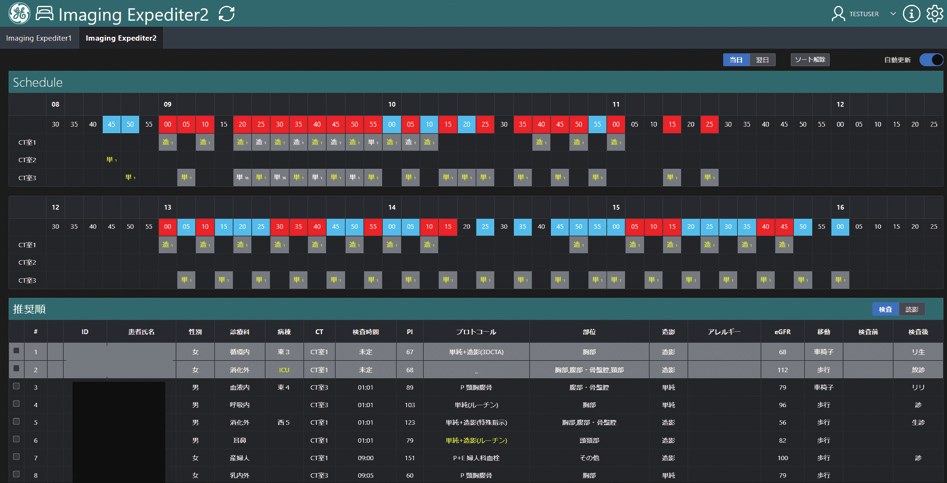
Task: Check the checkbox for row 3
Action: point(16,386)
